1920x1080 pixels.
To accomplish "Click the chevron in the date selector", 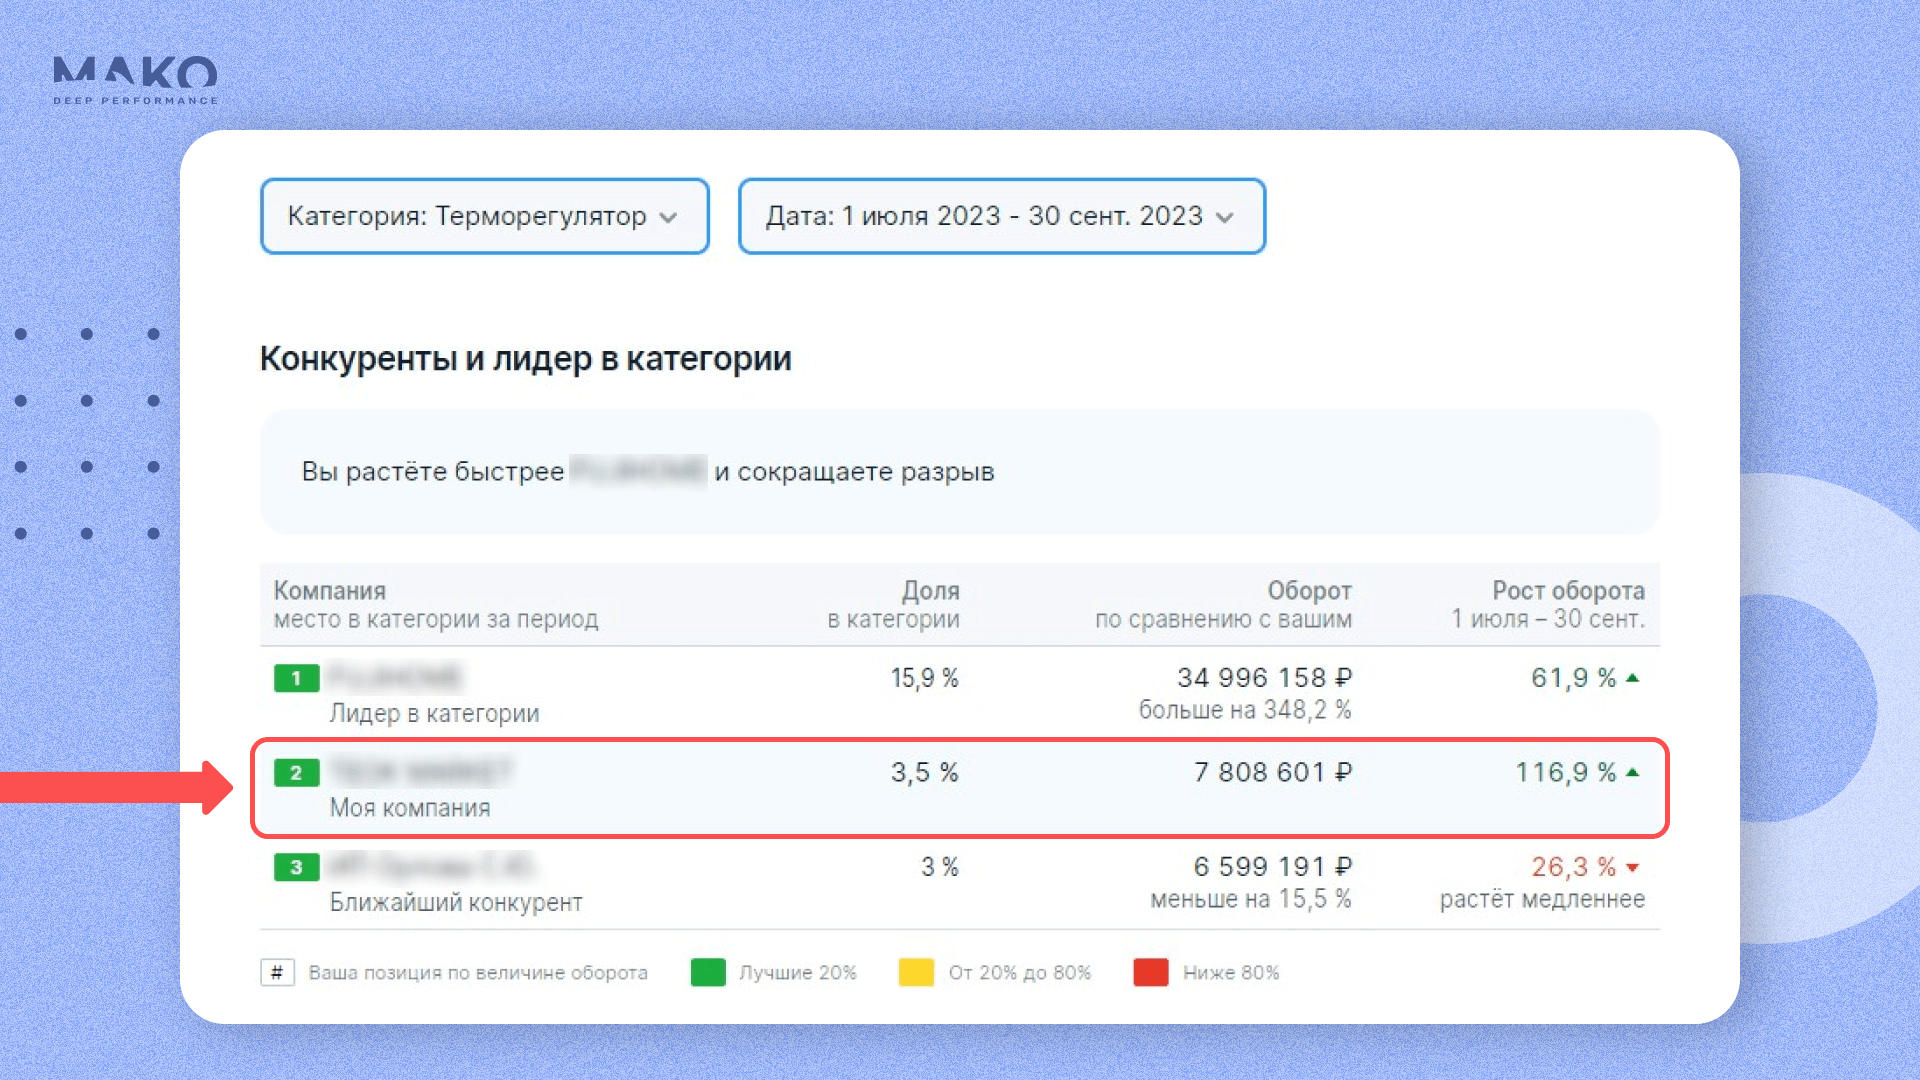I will [x=1225, y=218].
